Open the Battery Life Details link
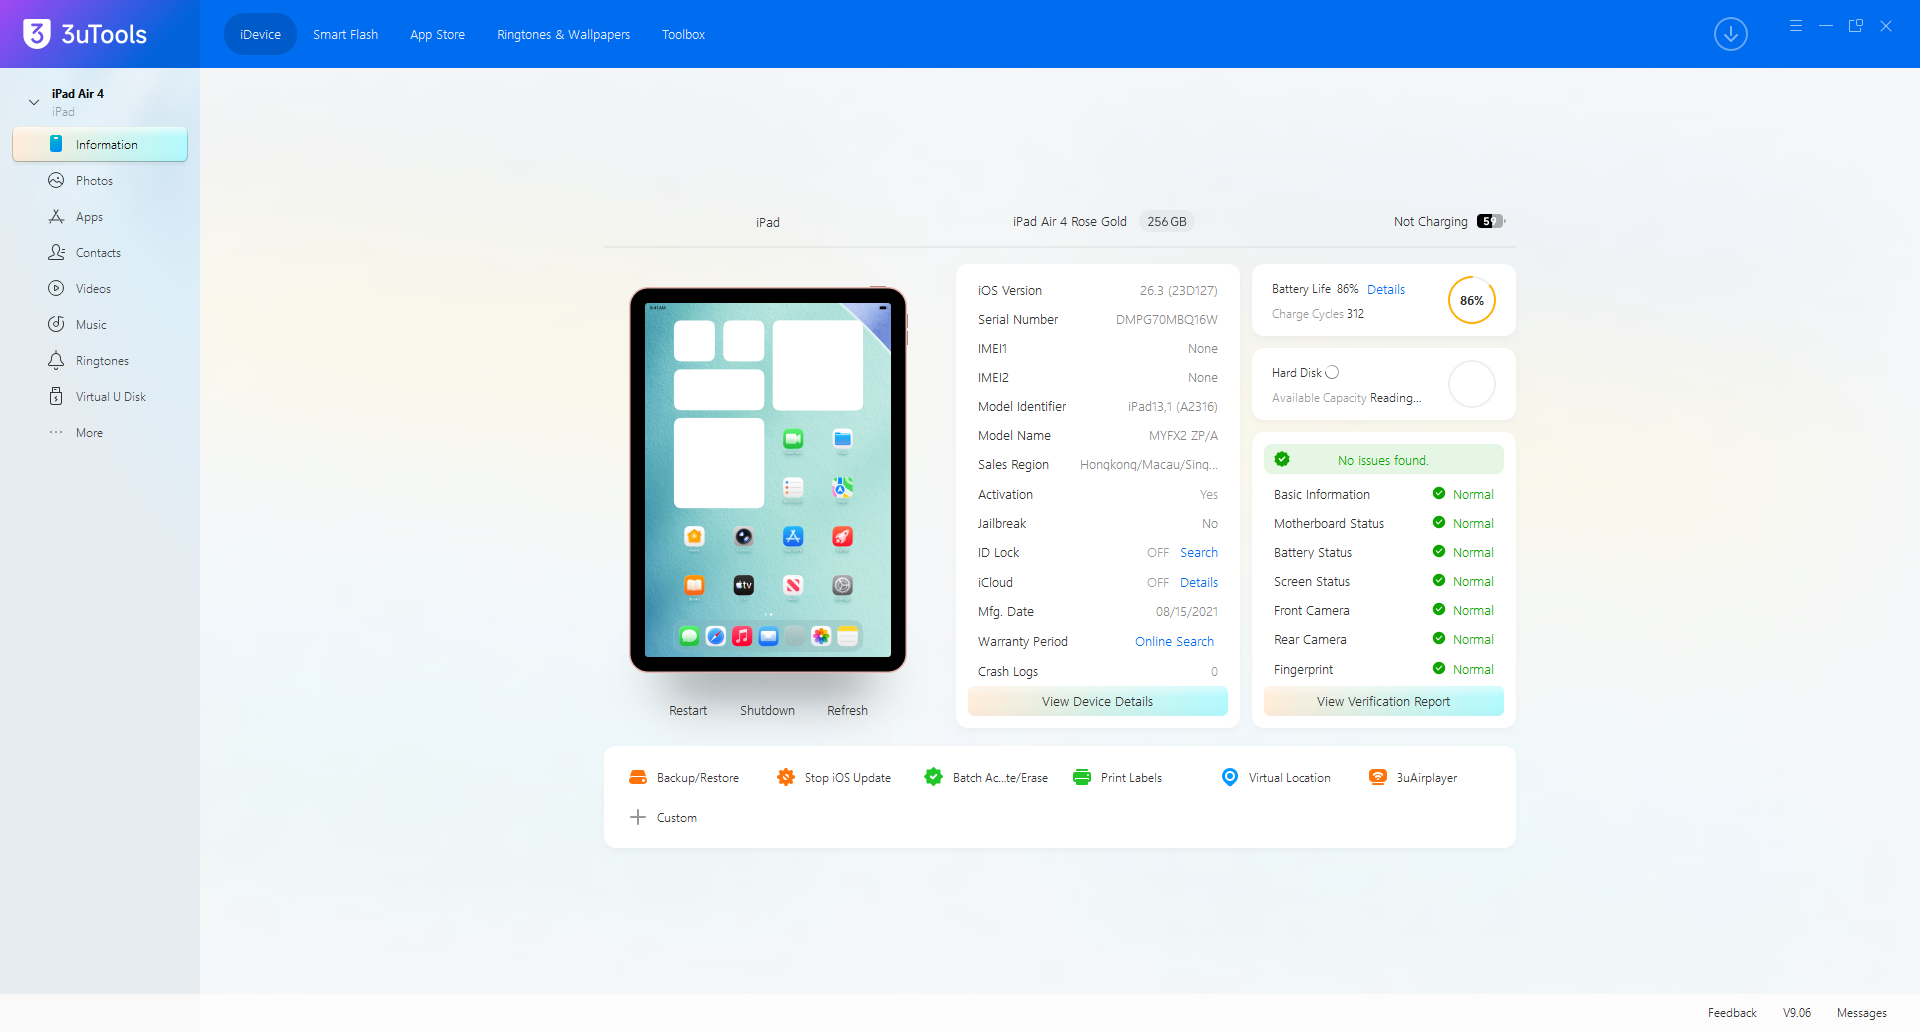This screenshot has height=1032, width=1920. tap(1386, 289)
